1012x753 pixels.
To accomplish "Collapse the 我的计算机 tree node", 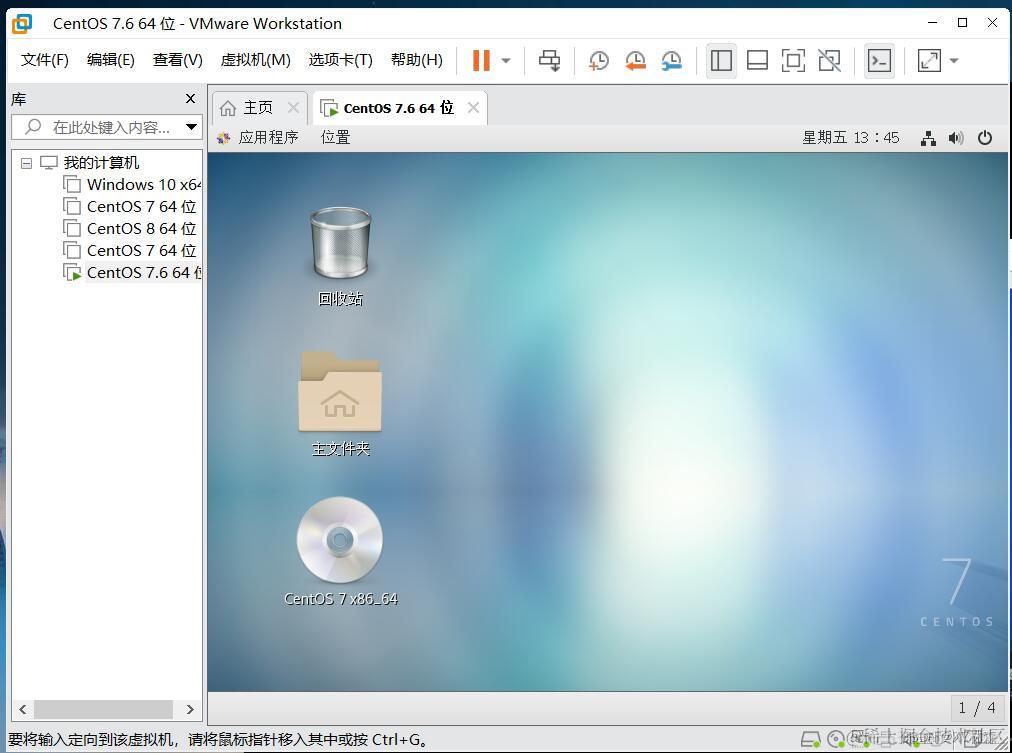I will [x=26, y=163].
